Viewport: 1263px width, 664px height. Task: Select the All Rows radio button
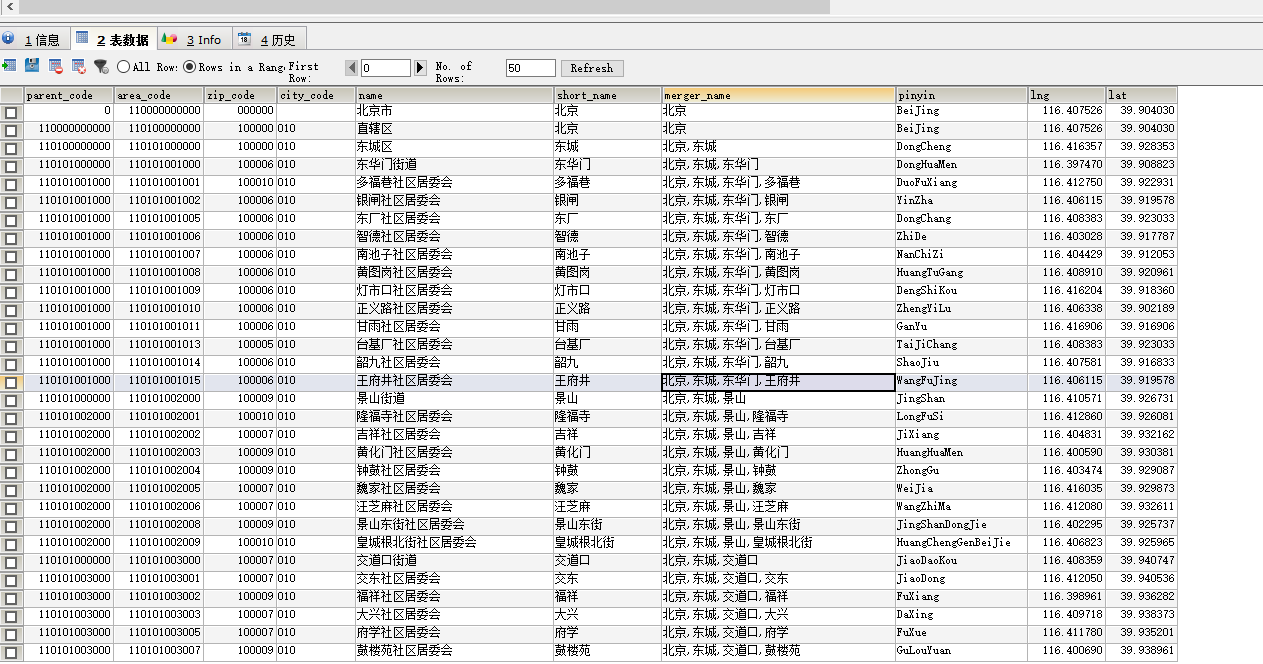click(x=122, y=68)
